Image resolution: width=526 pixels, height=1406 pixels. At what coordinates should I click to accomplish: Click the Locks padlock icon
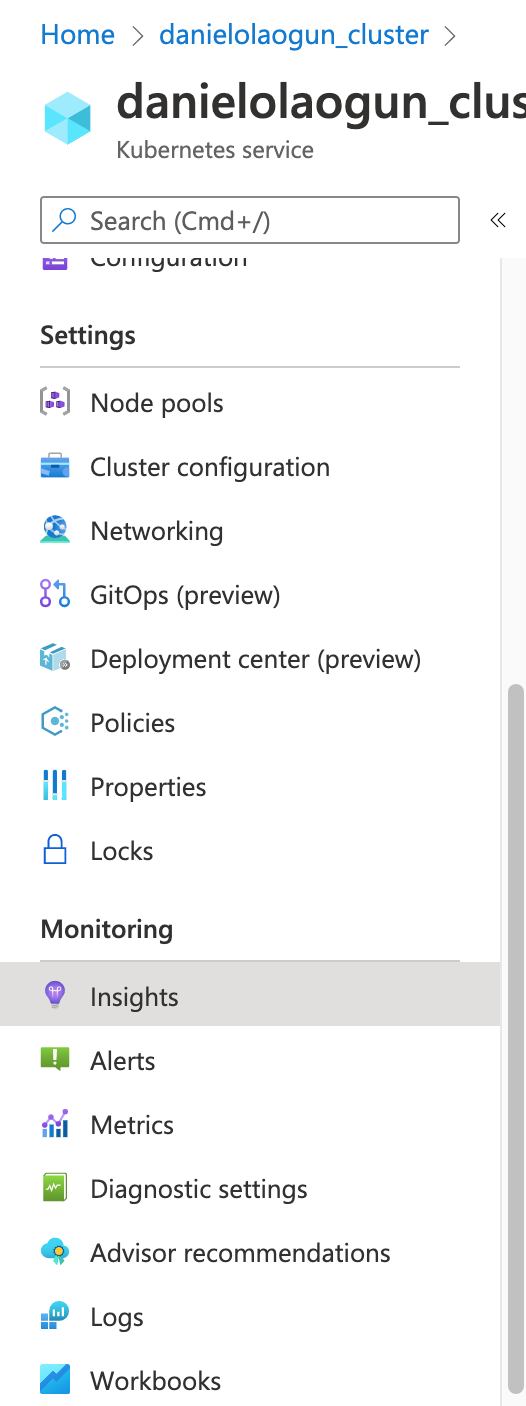(54, 851)
